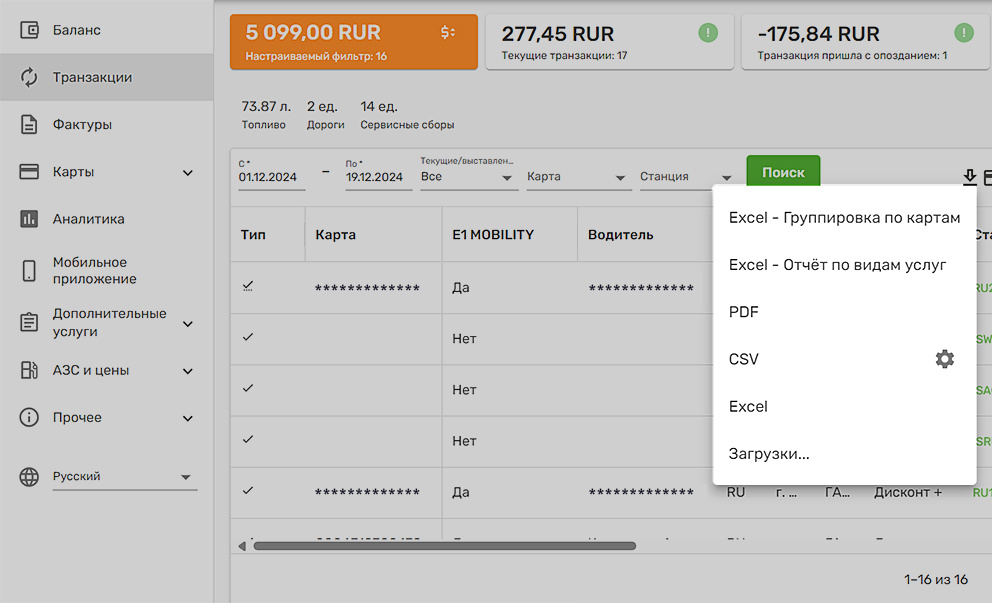
Task: Open Загрузки... menu entry
Action: point(844,454)
